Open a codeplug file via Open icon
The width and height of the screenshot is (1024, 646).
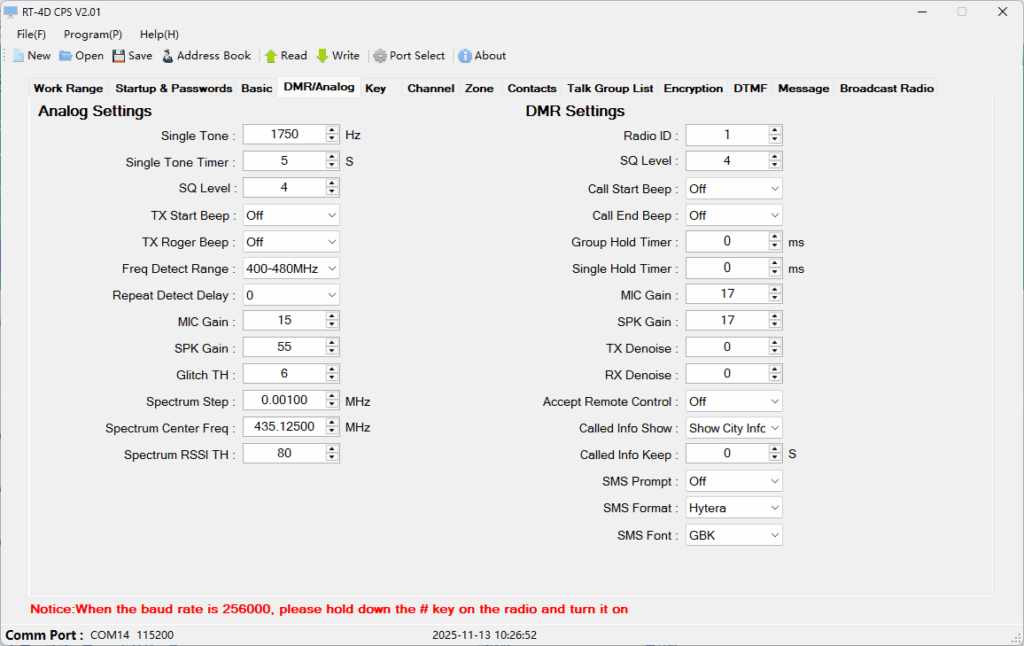66,56
